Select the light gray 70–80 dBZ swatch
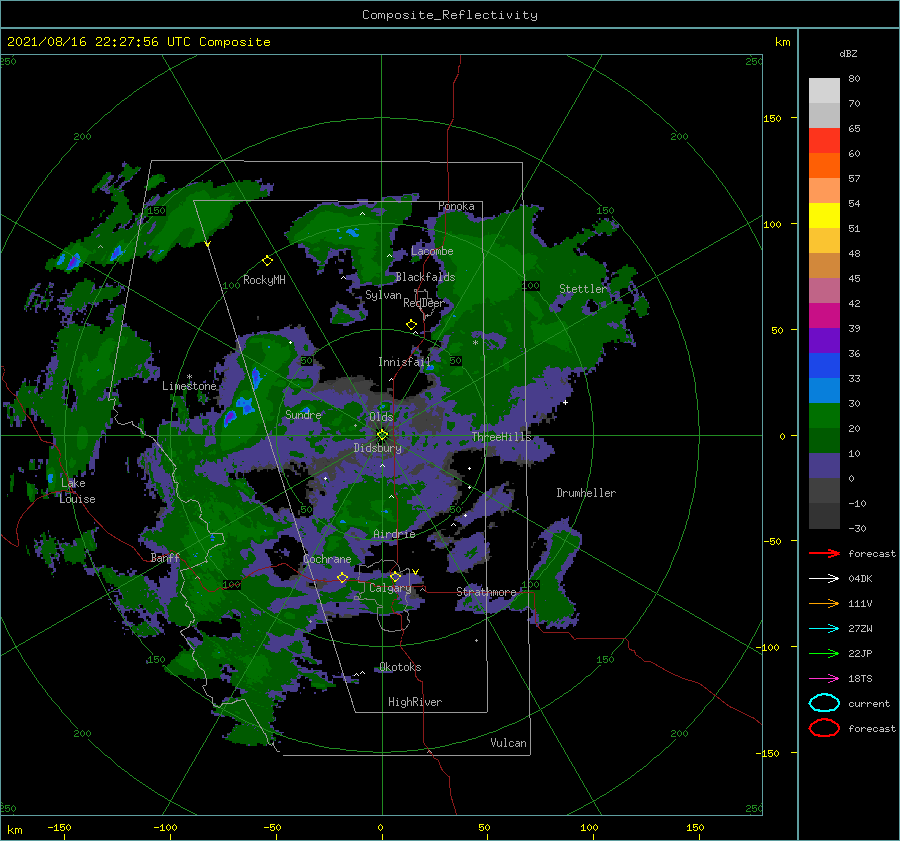Screen dimensions: 900x841 click(x=824, y=91)
